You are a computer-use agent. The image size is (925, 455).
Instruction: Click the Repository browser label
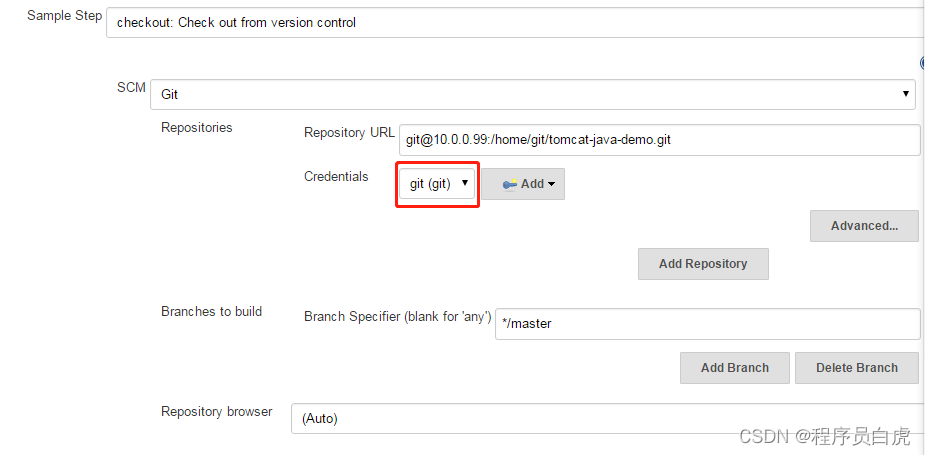coord(217,411)
